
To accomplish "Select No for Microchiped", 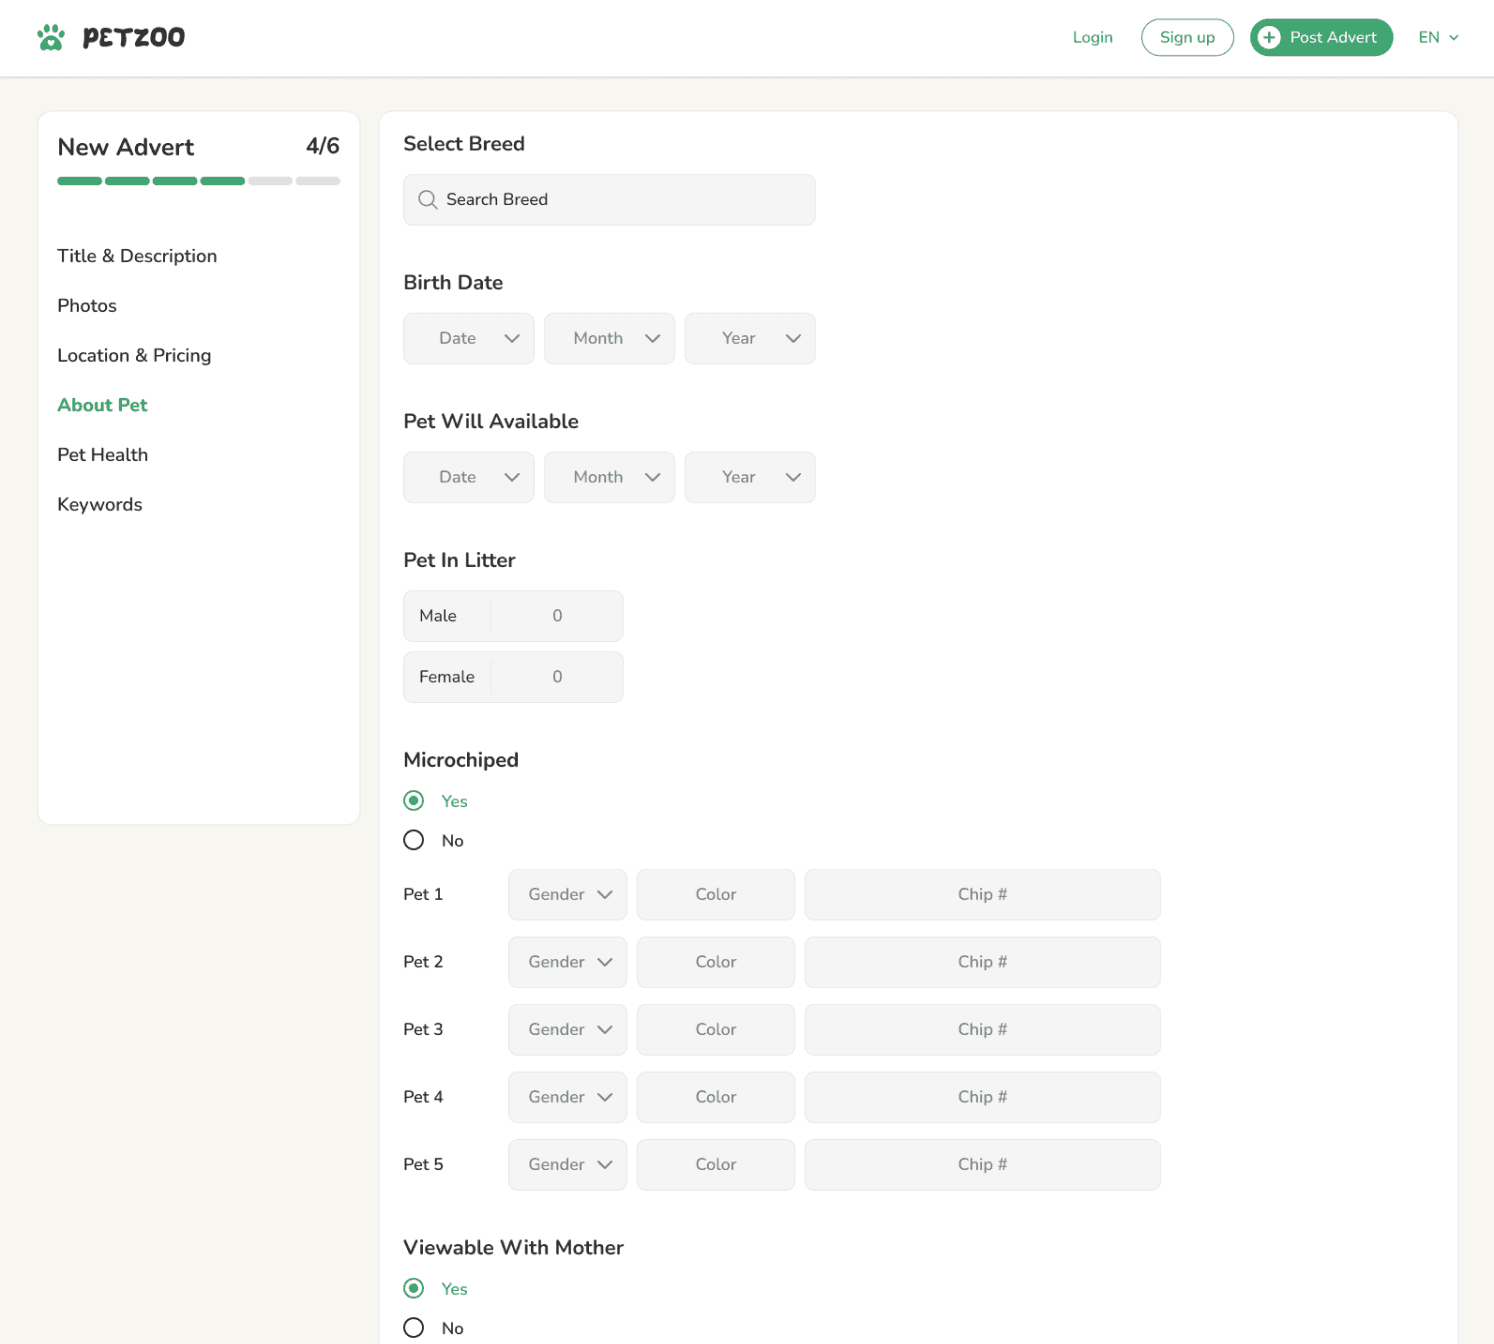I will [414, 840].
